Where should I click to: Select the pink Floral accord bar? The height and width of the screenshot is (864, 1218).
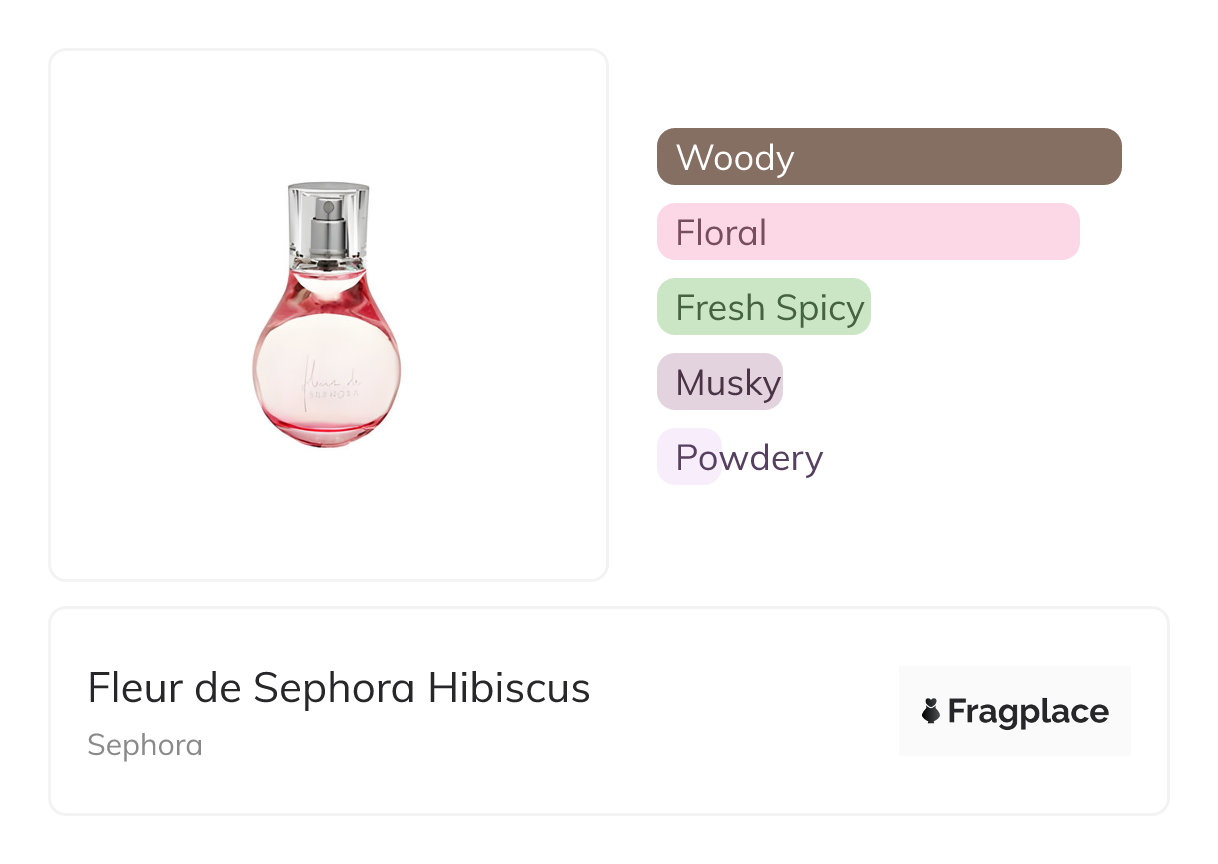(x=868, y=232)
